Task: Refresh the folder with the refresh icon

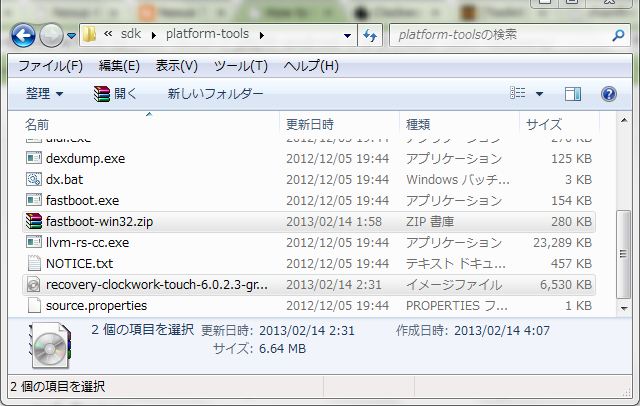Action: [x=370, y=35]
